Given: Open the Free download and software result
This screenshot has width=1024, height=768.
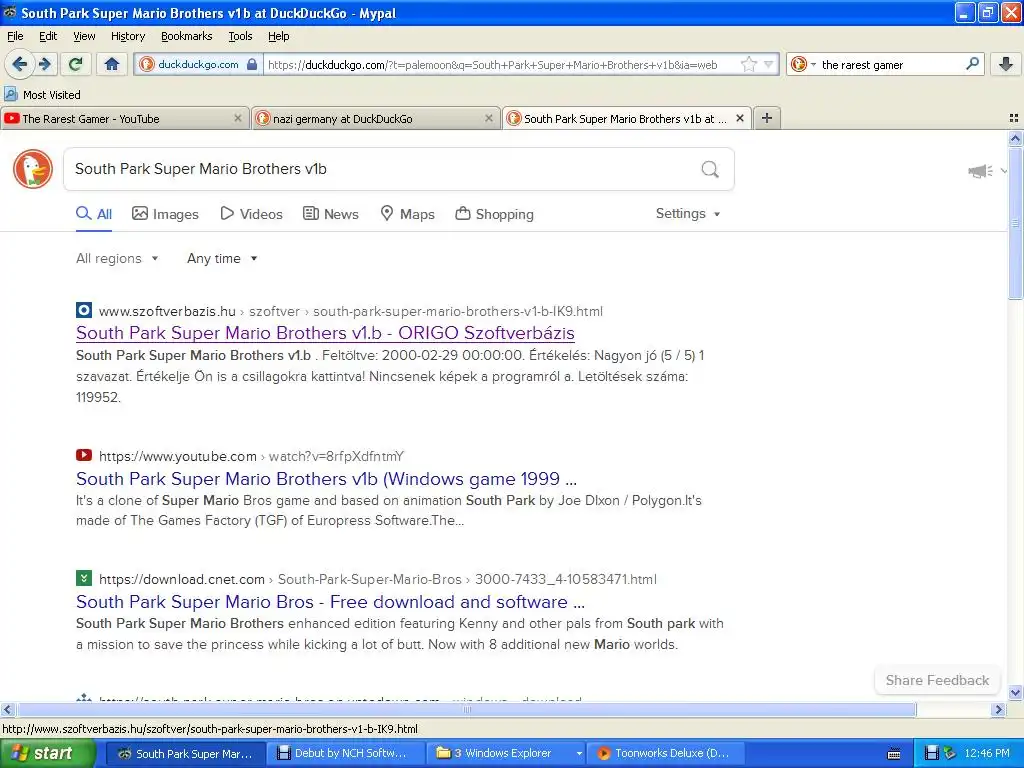Looking at the screenshot, I should click(330, 601).
